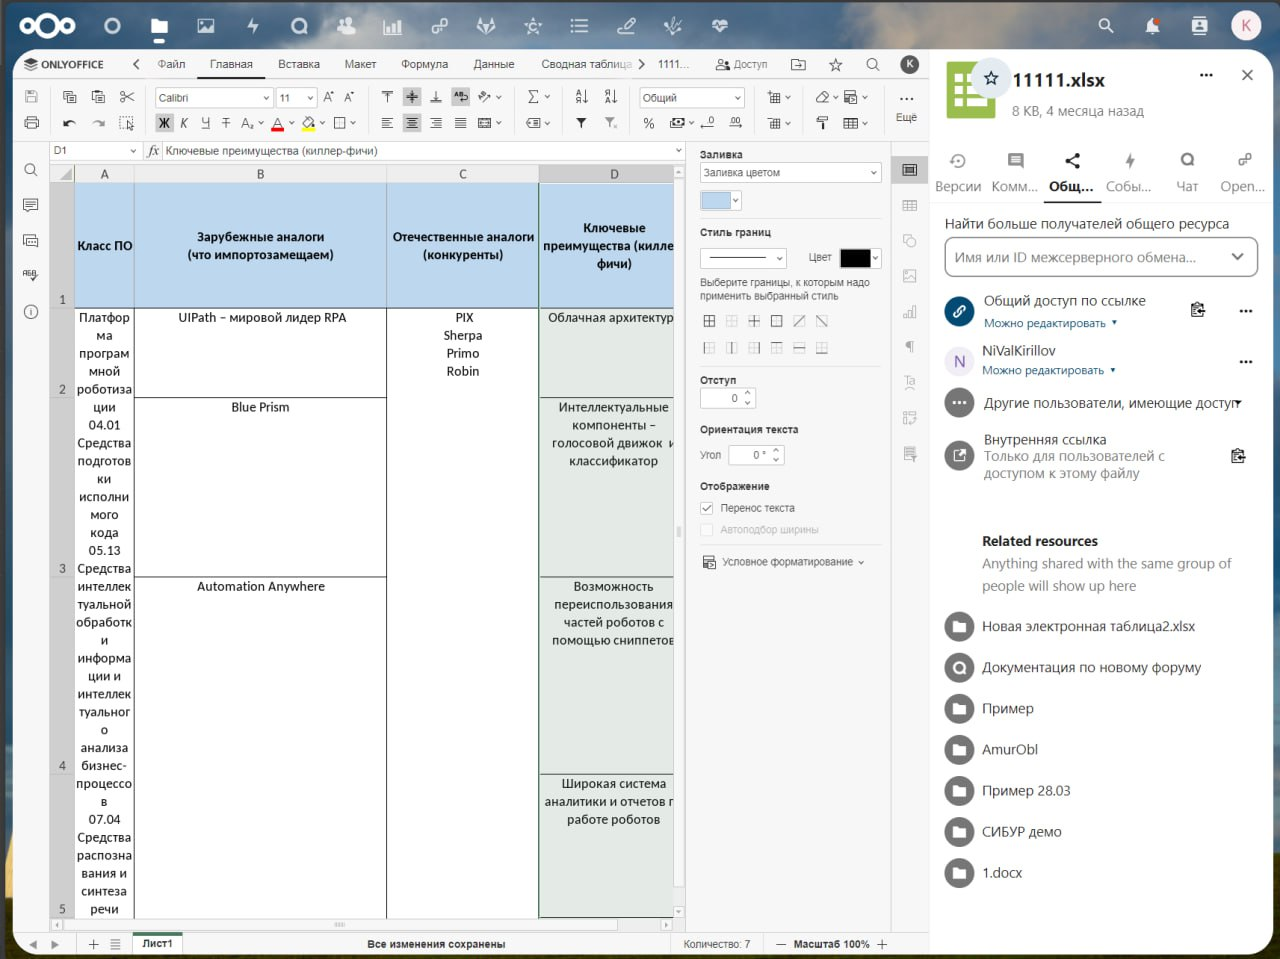The width and height of the screenshot is (1280, 959).
Task: Open the related resource Пример 28.03
Action: tap(1025, 791)
